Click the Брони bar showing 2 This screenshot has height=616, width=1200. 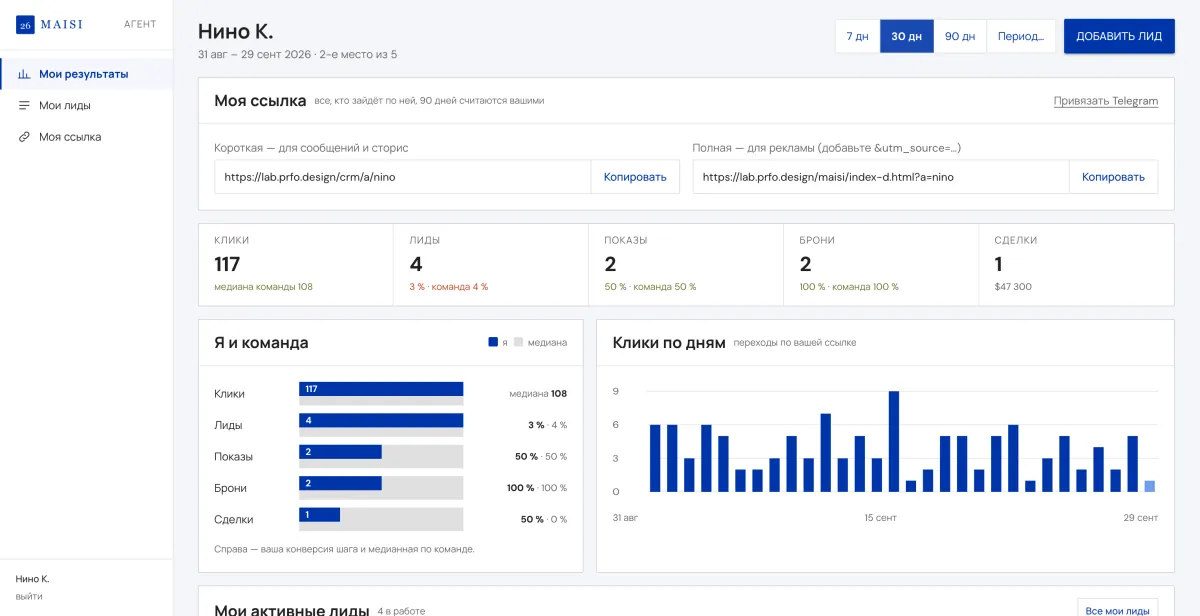340,483
